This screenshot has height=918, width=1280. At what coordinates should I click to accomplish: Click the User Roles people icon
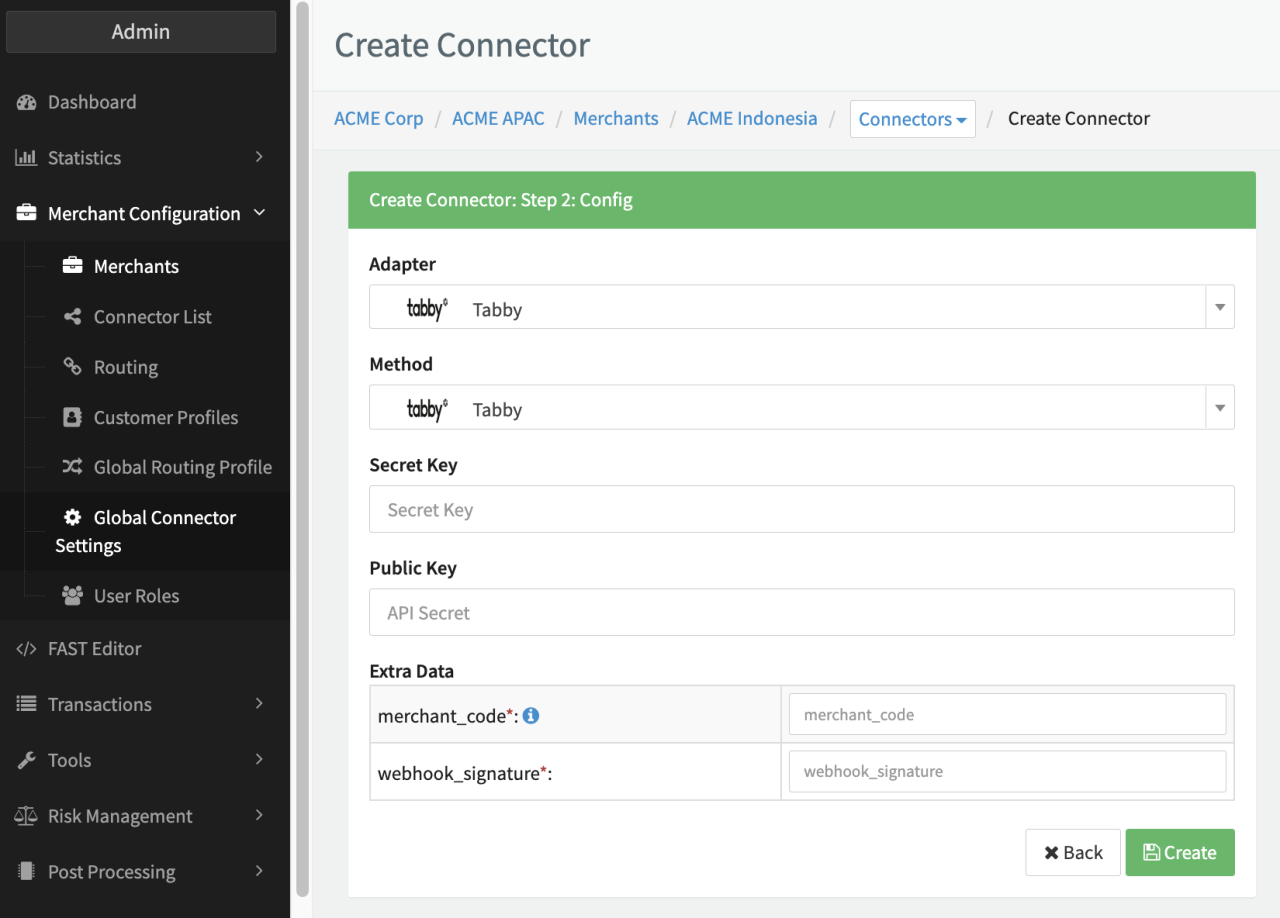tap(72, 596)
